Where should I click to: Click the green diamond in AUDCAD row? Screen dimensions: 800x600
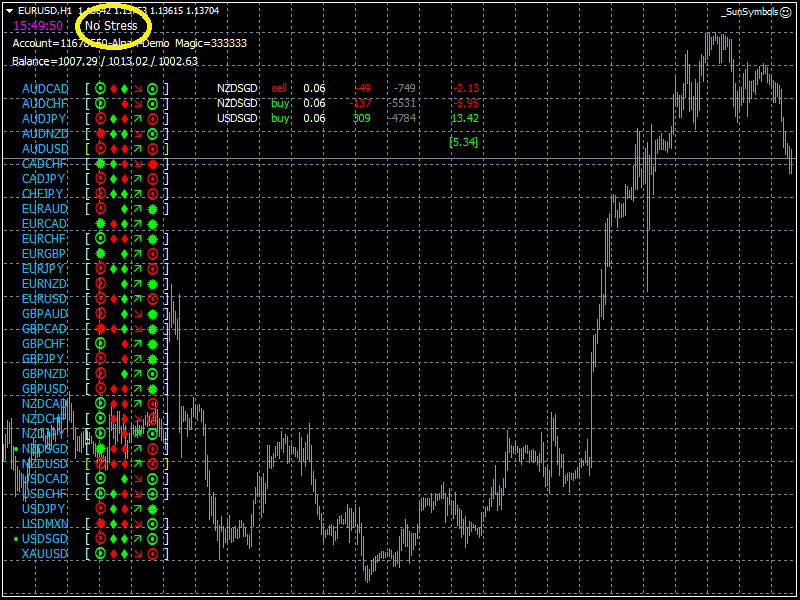pos(124,89)
